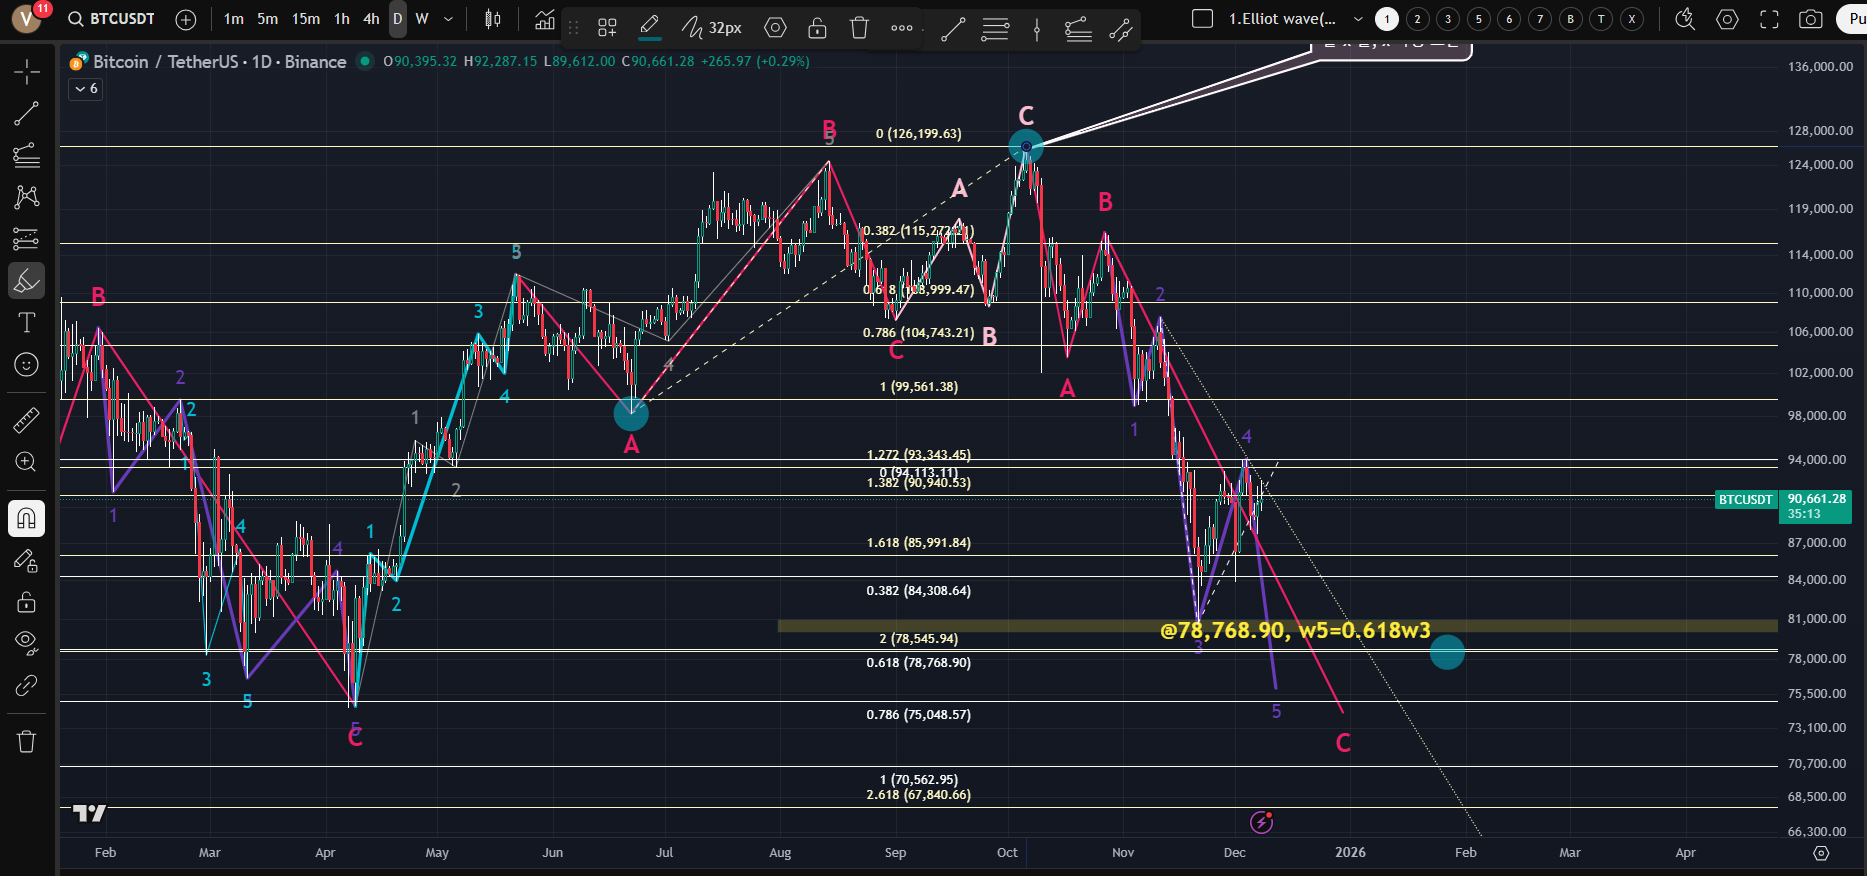Select the crosshair cursor tool
Image resolution: width=1867 pixels, height=876 pixels.
tap(27, 71)
